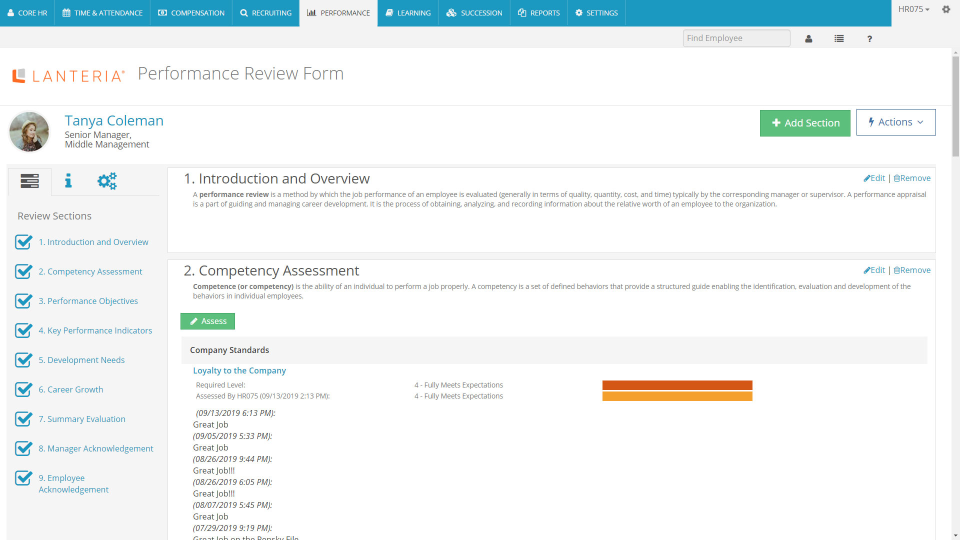
Task: Click the Lanteria logo
Action: [68, 75]
